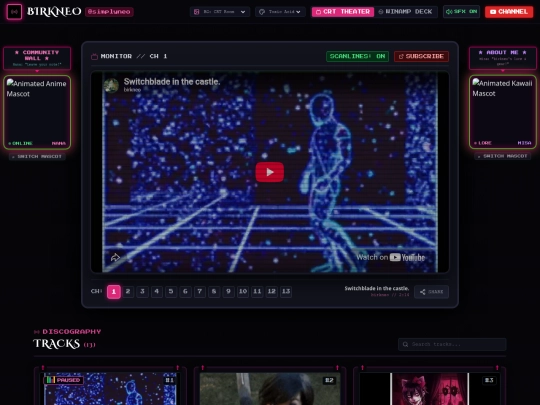Open the video title Switchblade in the castle
Screen dimensions: 540x405
coord(172,82)
